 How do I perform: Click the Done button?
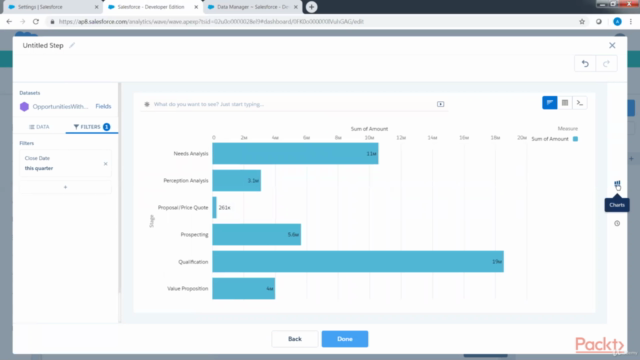click(345, 339)
